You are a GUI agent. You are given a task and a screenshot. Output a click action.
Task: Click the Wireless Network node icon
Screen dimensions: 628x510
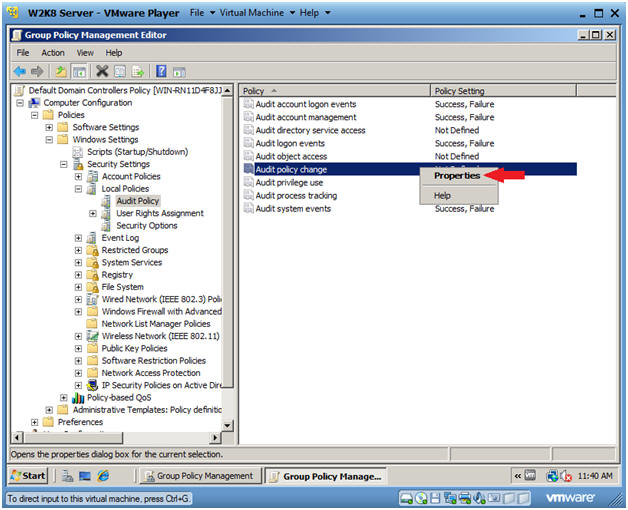click(93, 336)
